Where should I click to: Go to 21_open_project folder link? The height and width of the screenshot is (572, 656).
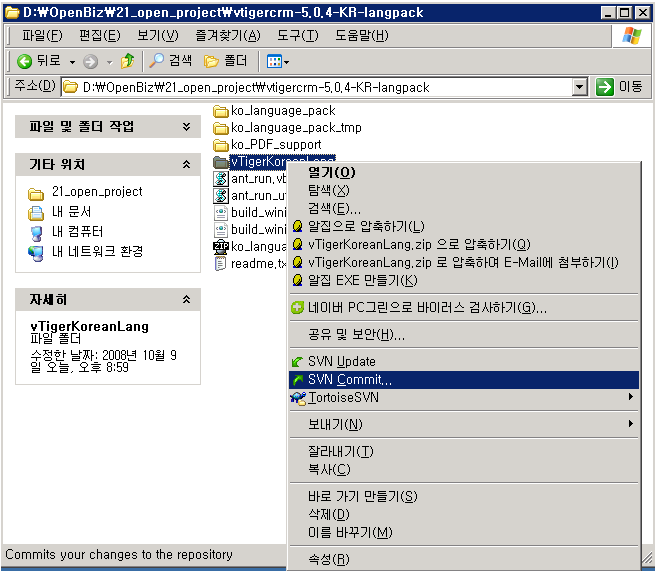pos(97,192)
